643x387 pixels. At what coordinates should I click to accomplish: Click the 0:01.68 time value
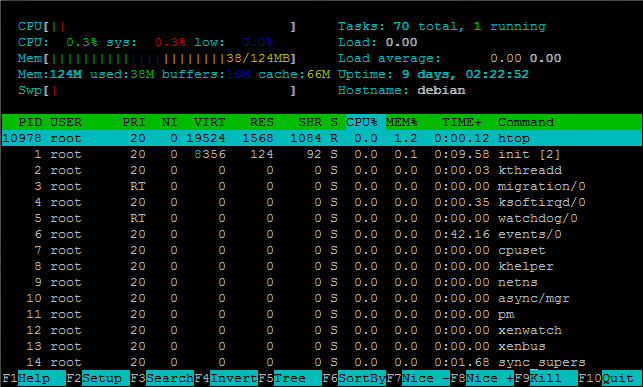point(462,362)
